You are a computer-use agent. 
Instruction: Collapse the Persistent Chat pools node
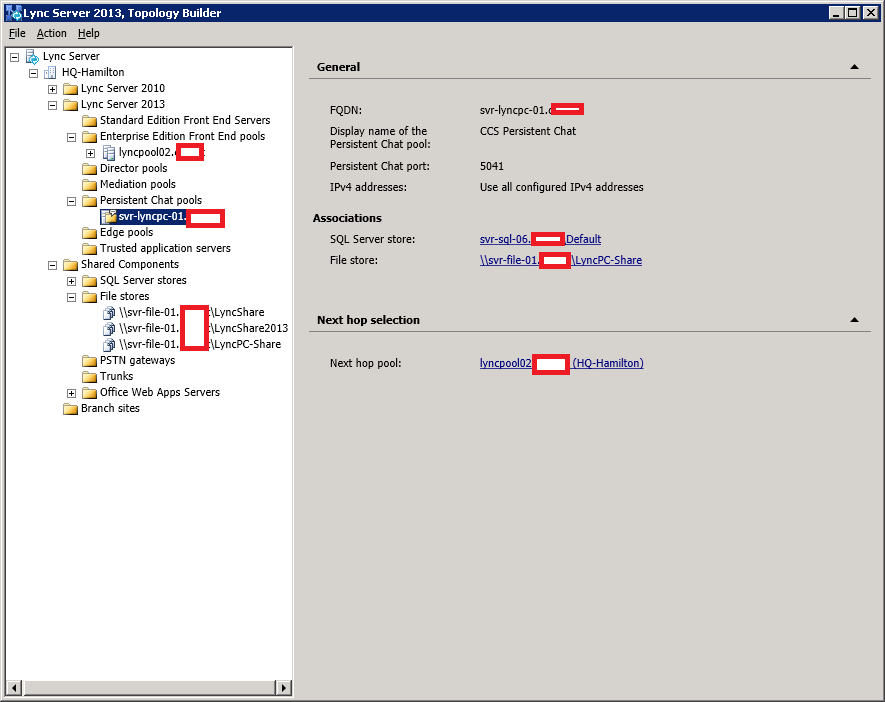pos(71,201)
